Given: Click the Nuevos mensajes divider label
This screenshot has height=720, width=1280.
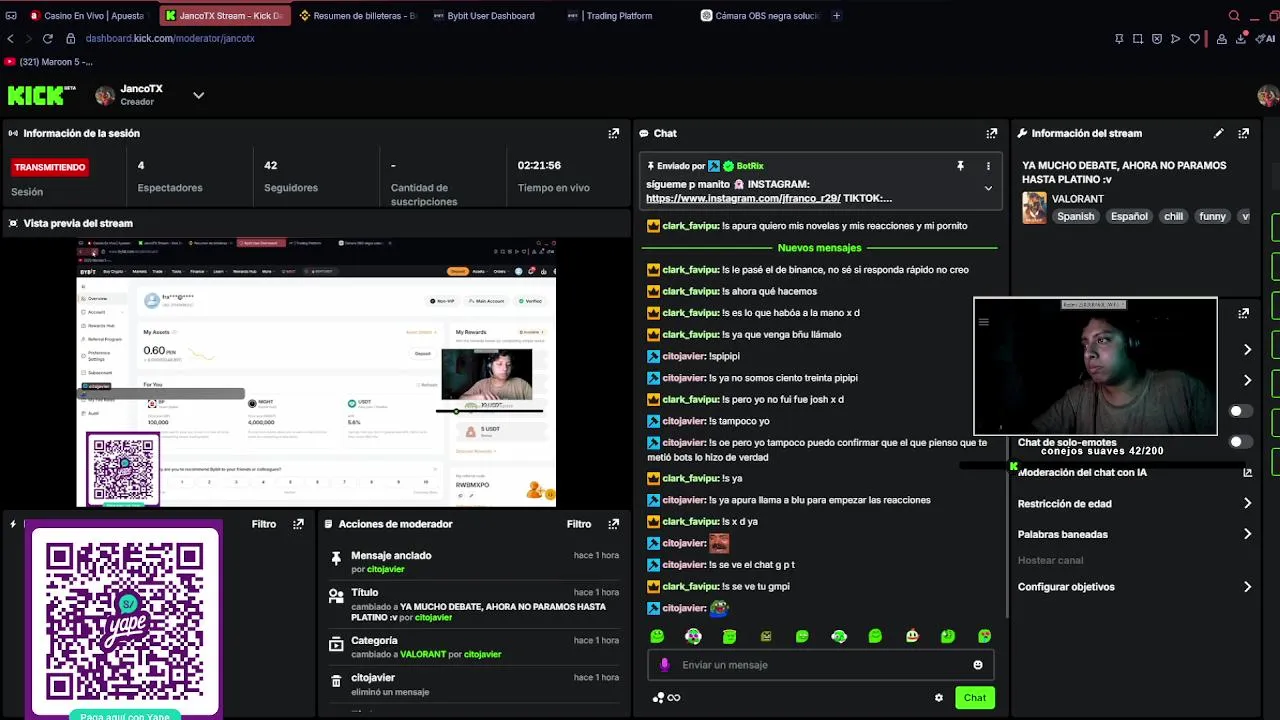Looking at the screenshot, I should pos(819,248).
